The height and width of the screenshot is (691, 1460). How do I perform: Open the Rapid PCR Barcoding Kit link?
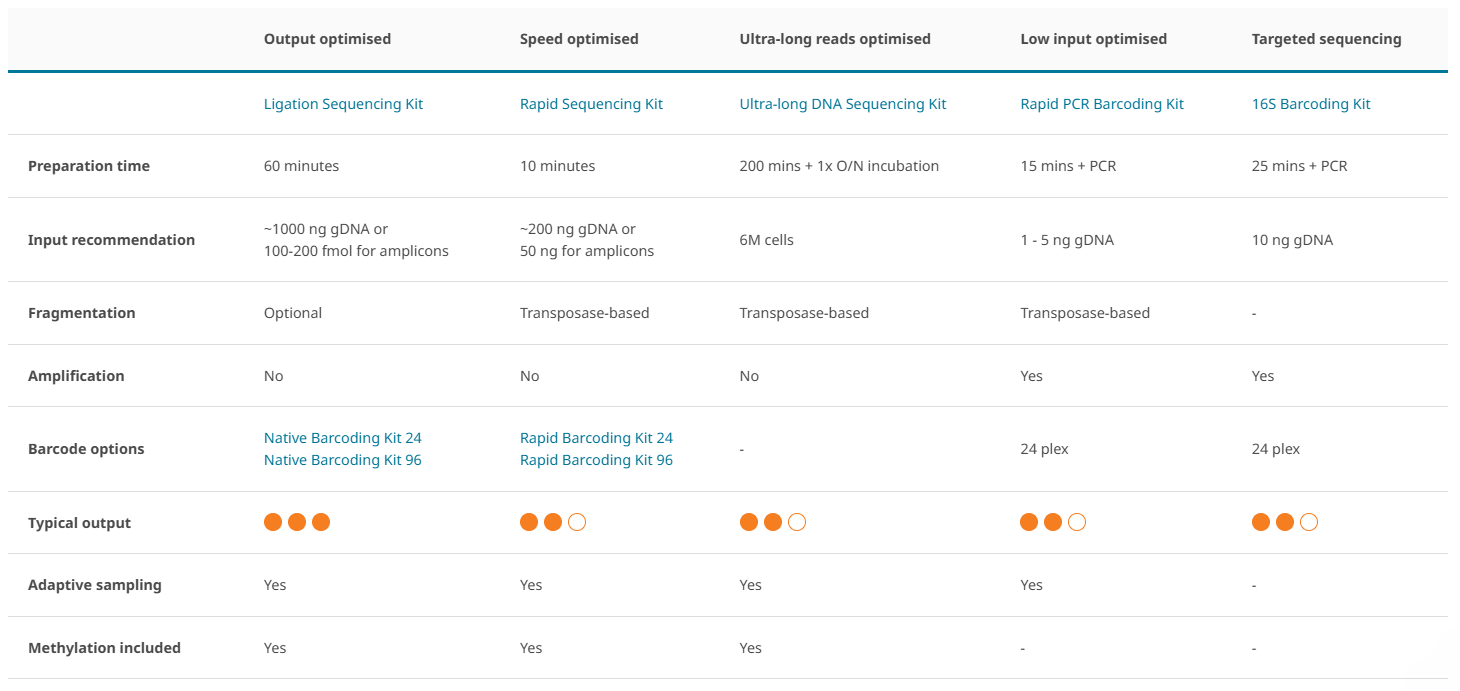tap(1101, 104)
